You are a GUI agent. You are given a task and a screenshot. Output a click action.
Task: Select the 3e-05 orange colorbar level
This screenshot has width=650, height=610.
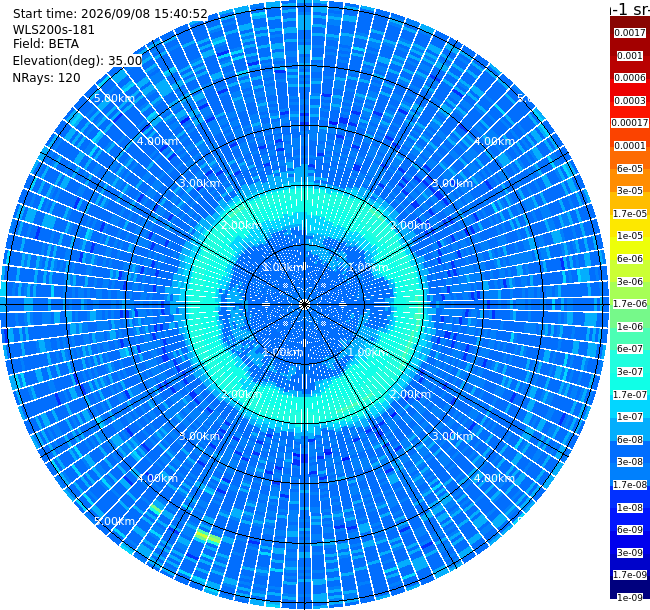630,191
